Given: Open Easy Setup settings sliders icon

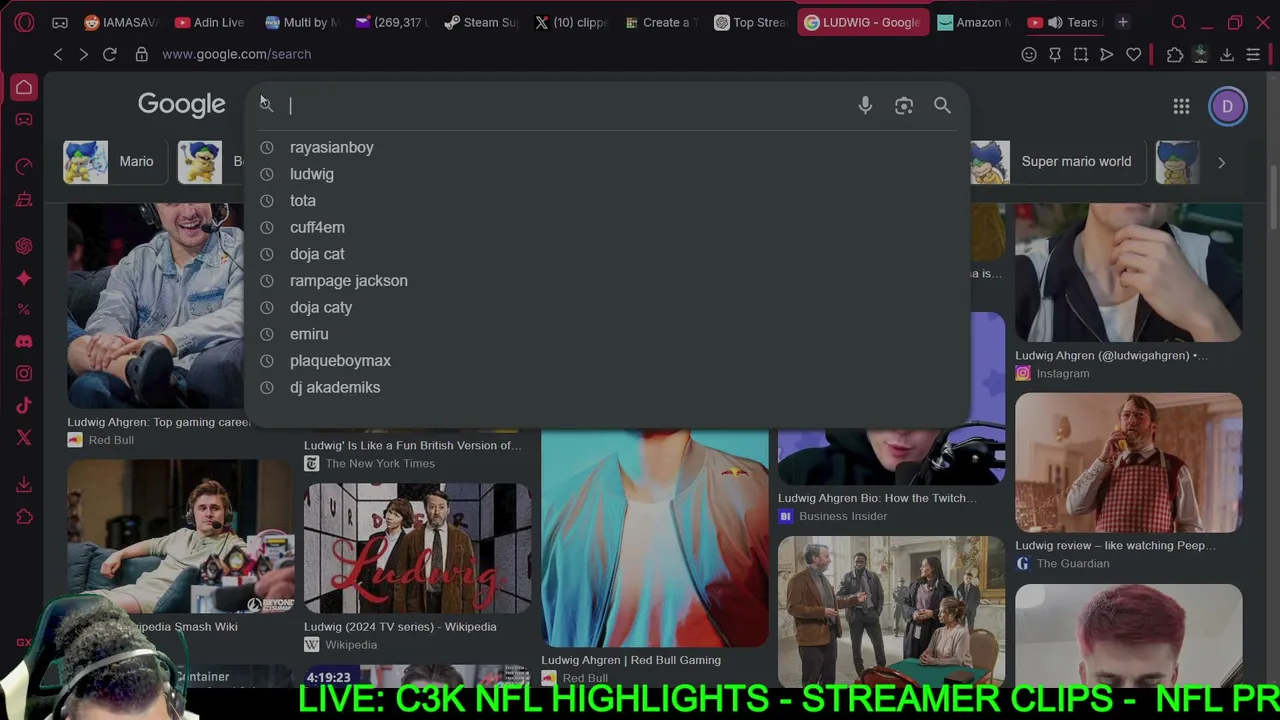Looking at the screenshot, I should (x=1253, y=54).
